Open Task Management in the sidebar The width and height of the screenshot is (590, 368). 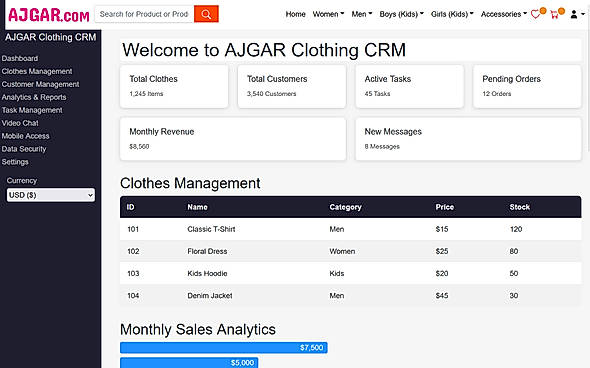[x=32, y=110]
